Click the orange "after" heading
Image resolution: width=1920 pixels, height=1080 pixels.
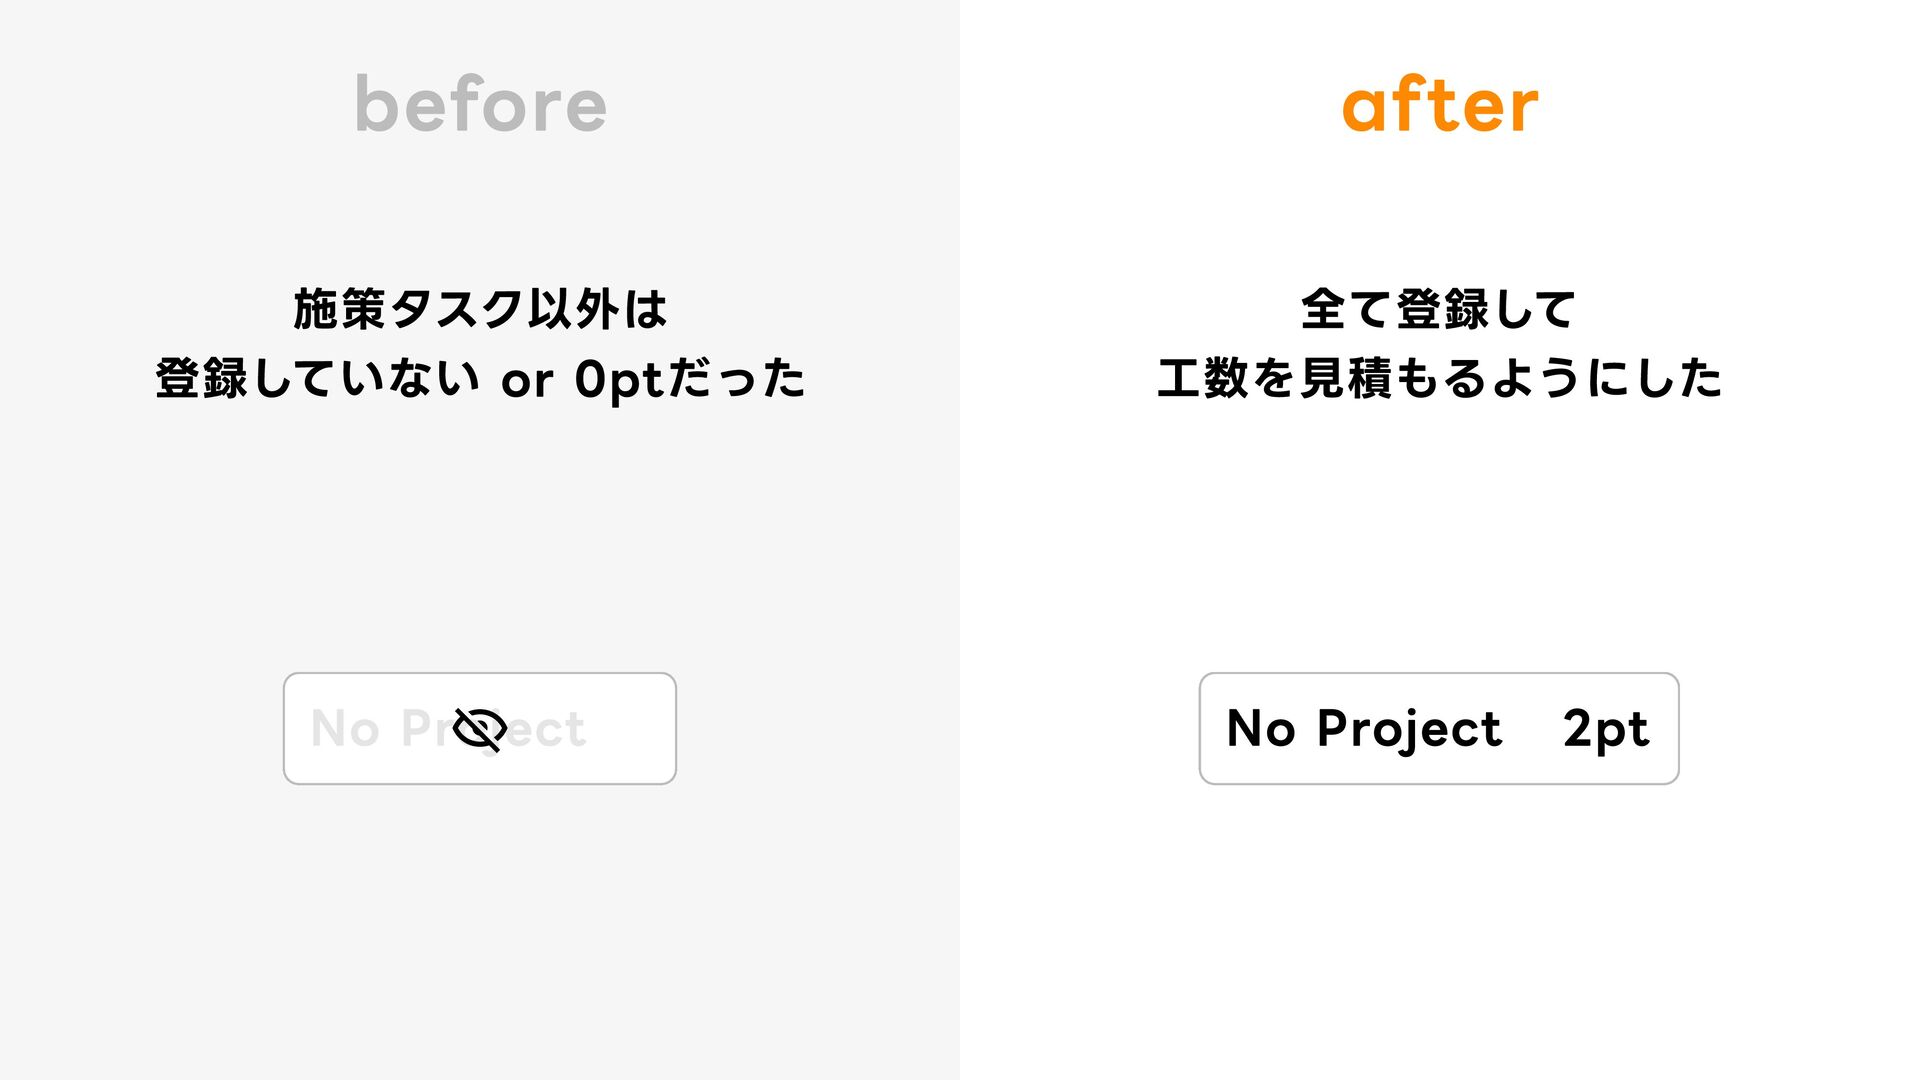click(1439, 105)
